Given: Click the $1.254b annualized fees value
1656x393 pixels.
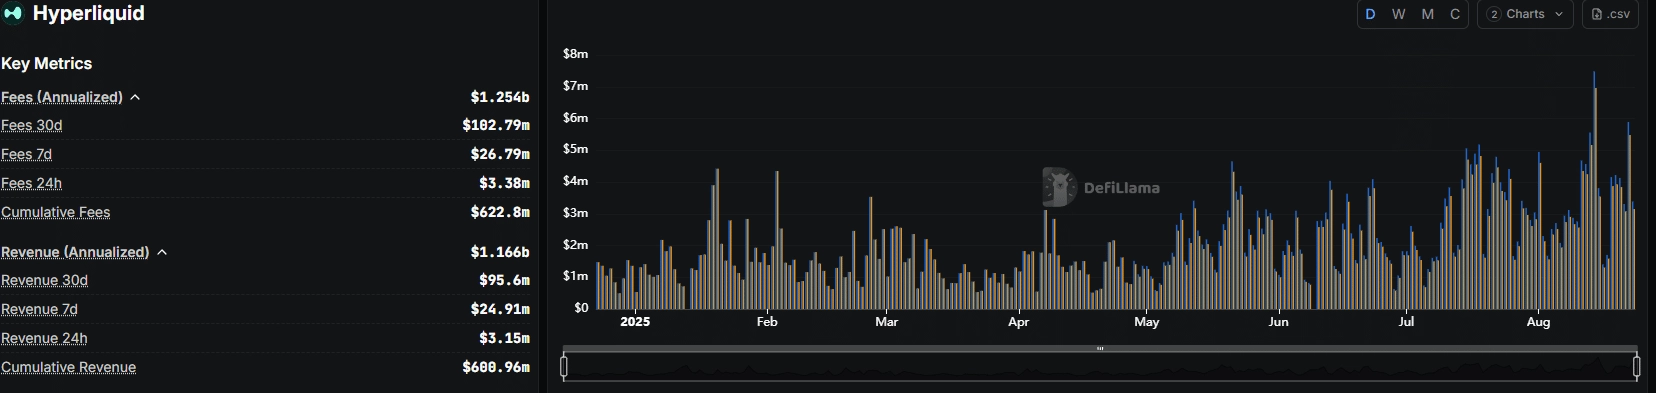Looking at the screenshot, I should coord(500,97).
